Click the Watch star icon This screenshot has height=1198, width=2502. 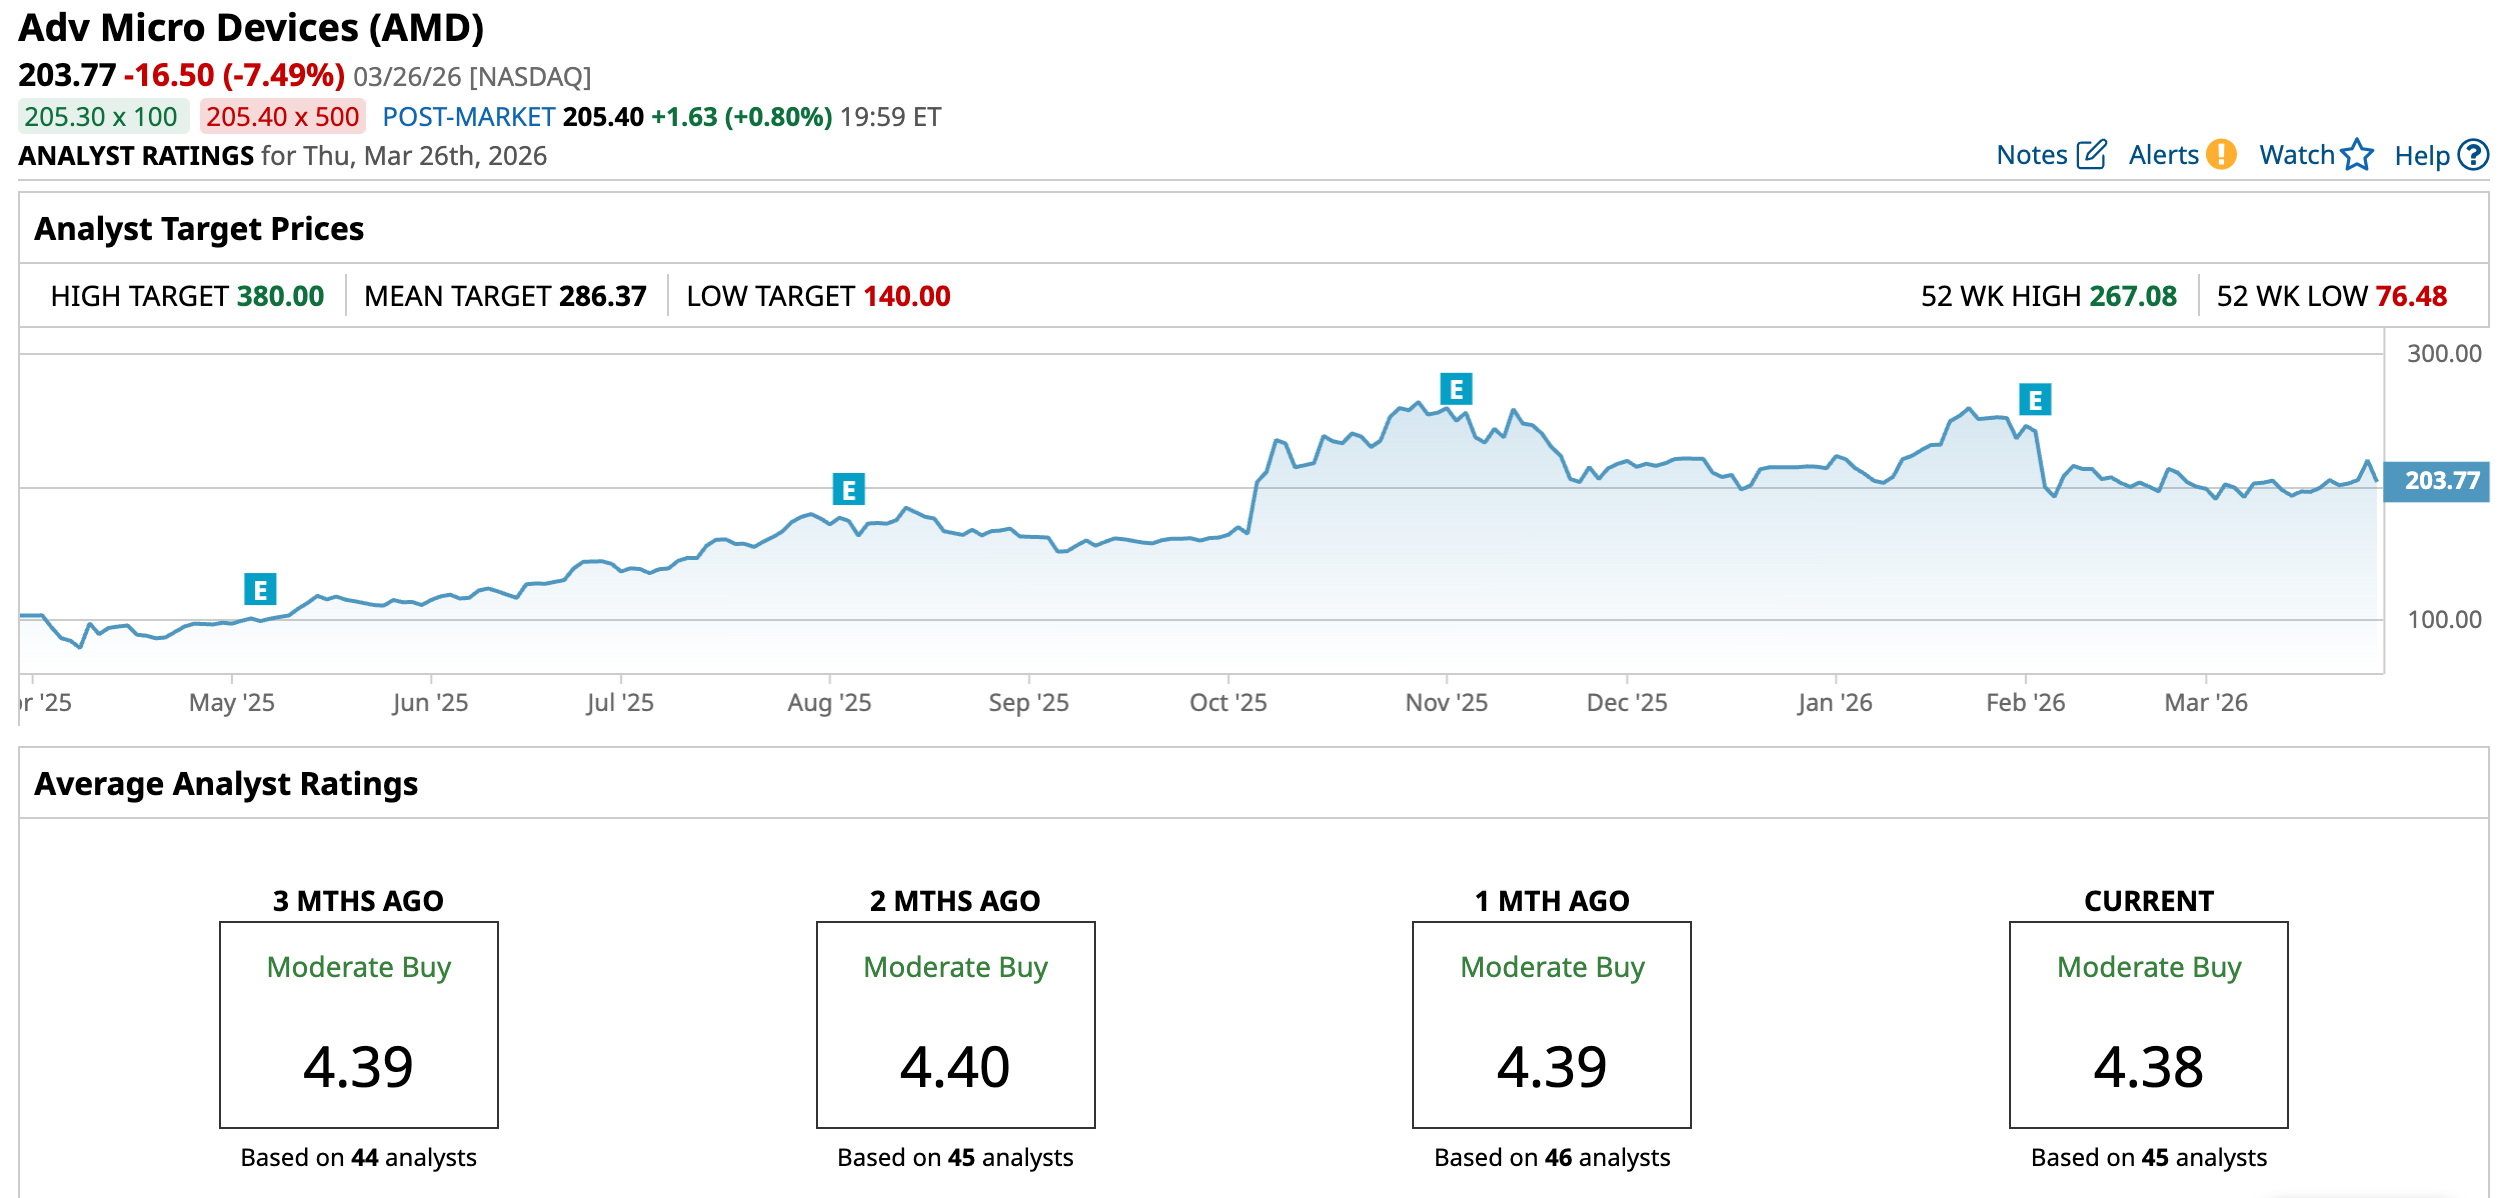click(x=2357, y=155)
